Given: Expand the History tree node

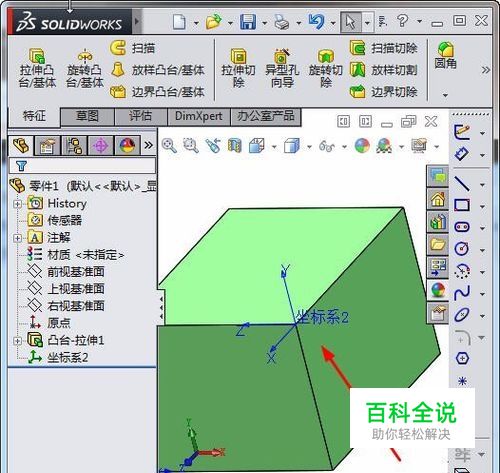Looking at the screenshot, I should tap(17, 204).
